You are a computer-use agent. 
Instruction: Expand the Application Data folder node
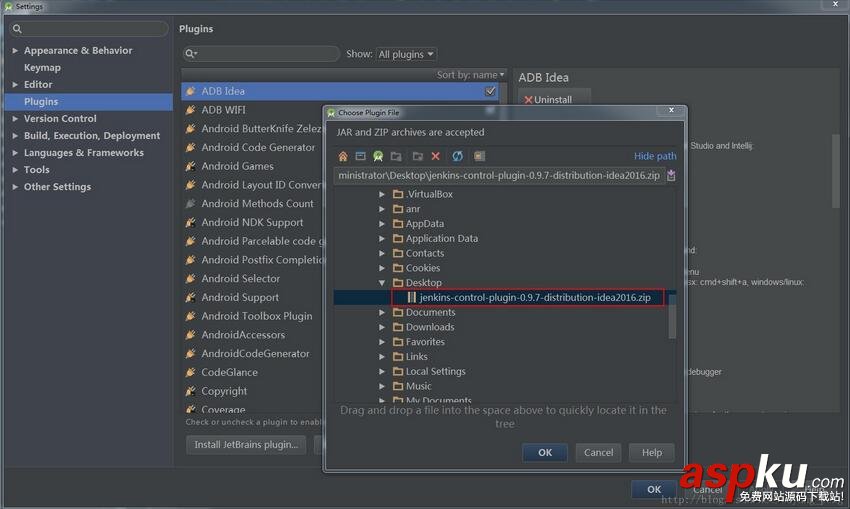click(x=382, y=239)
